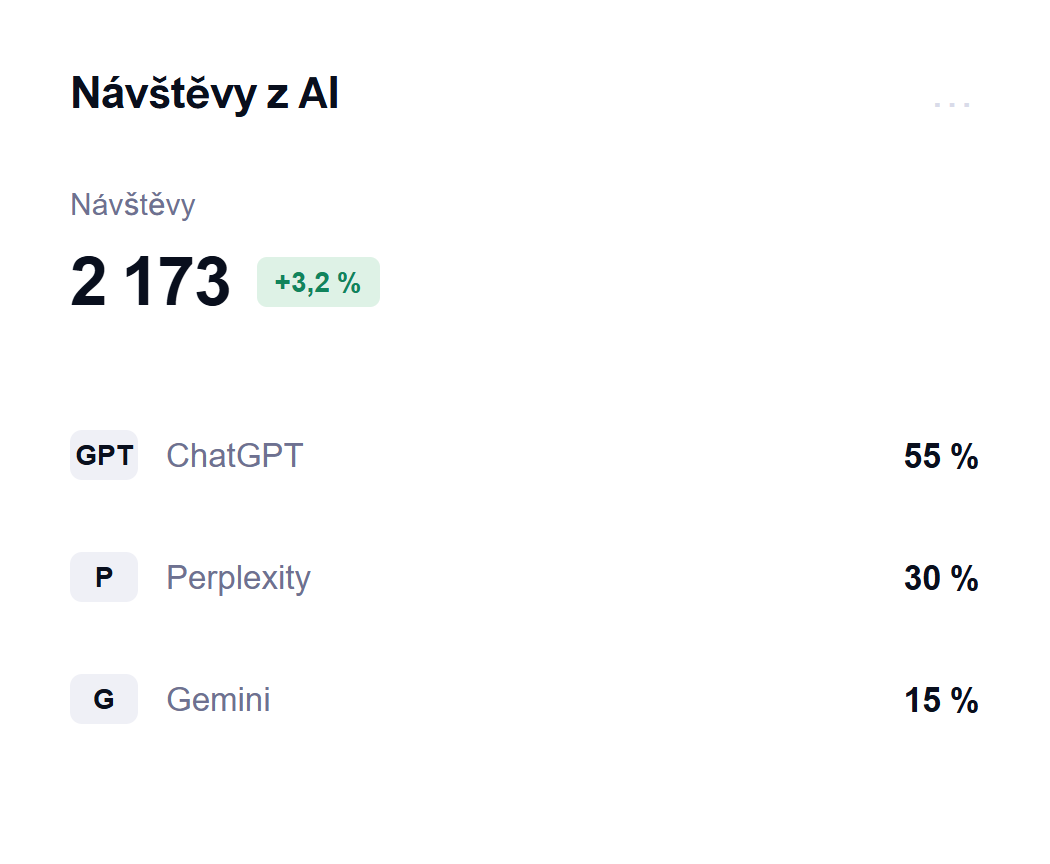Click the word AI in the title
1050x864 pixels.
tap(318, 93)
